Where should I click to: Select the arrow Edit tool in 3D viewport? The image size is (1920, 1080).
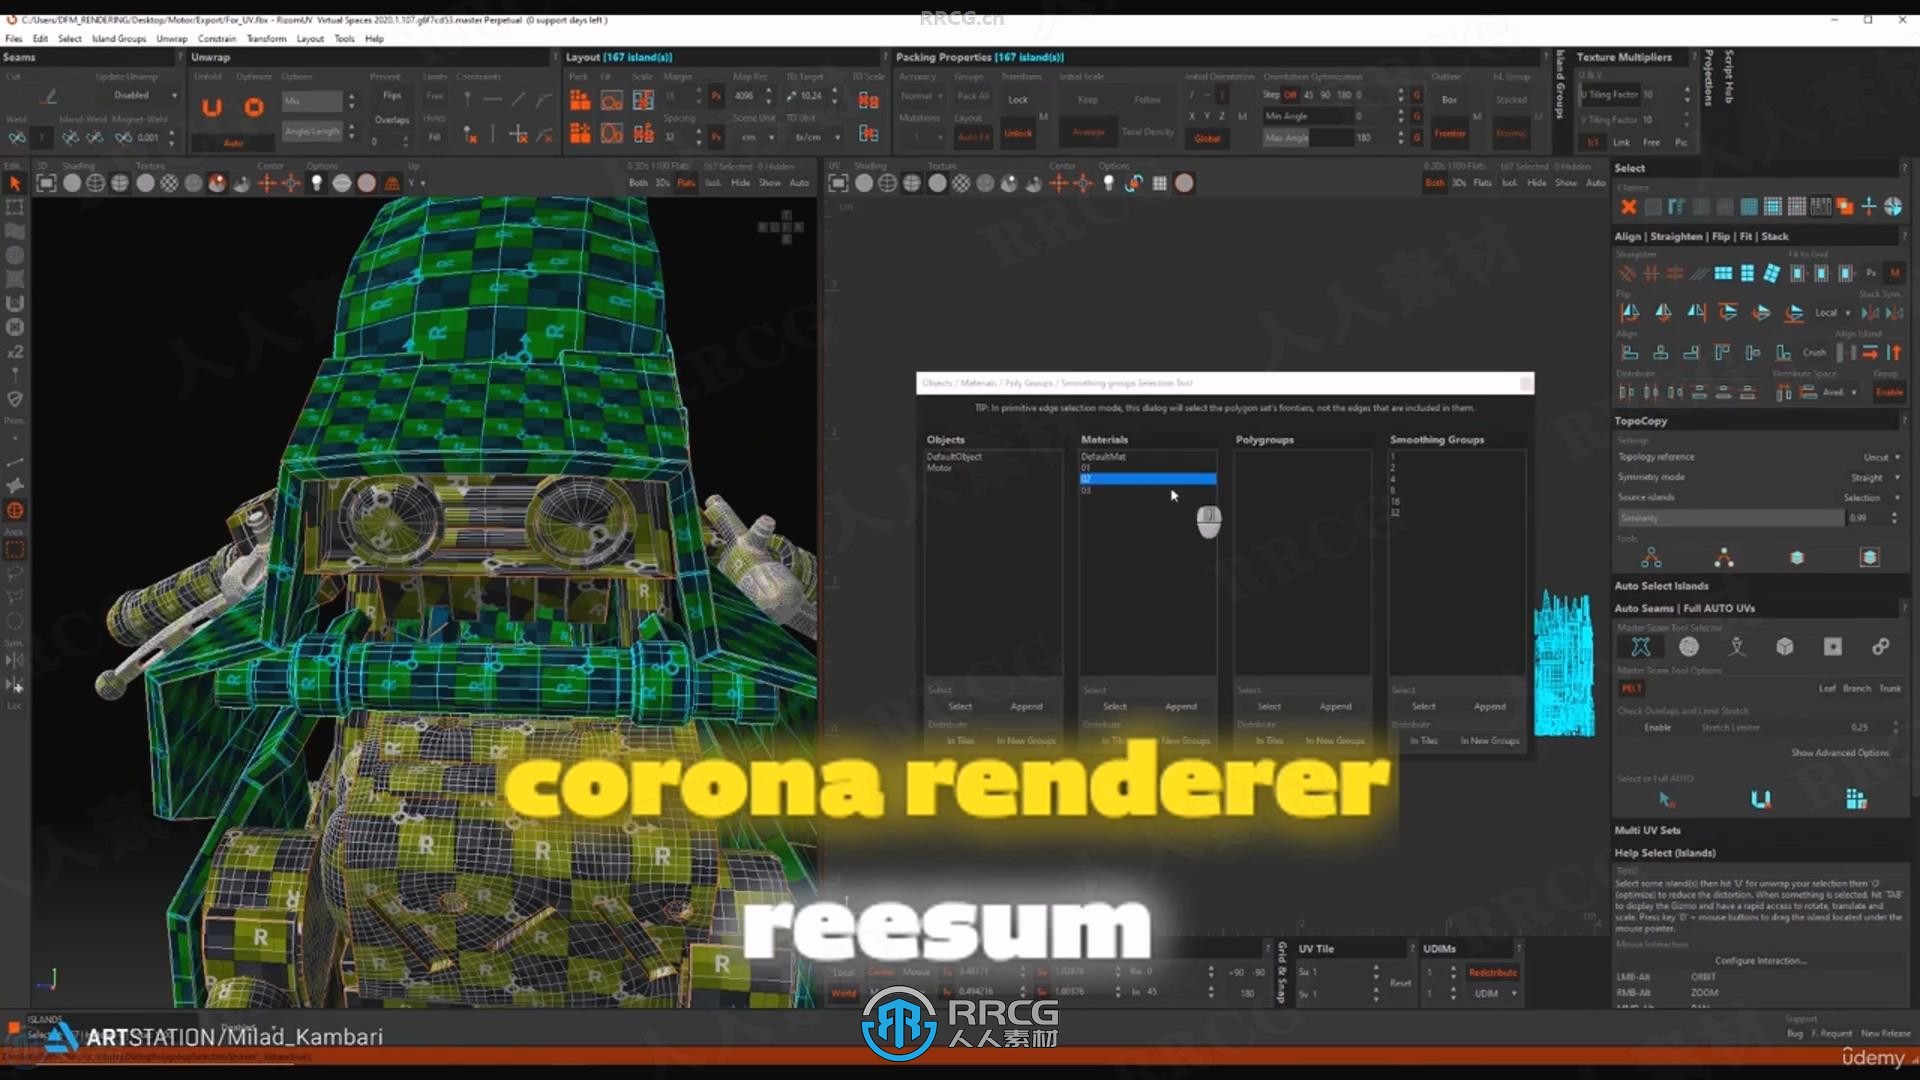14,183
